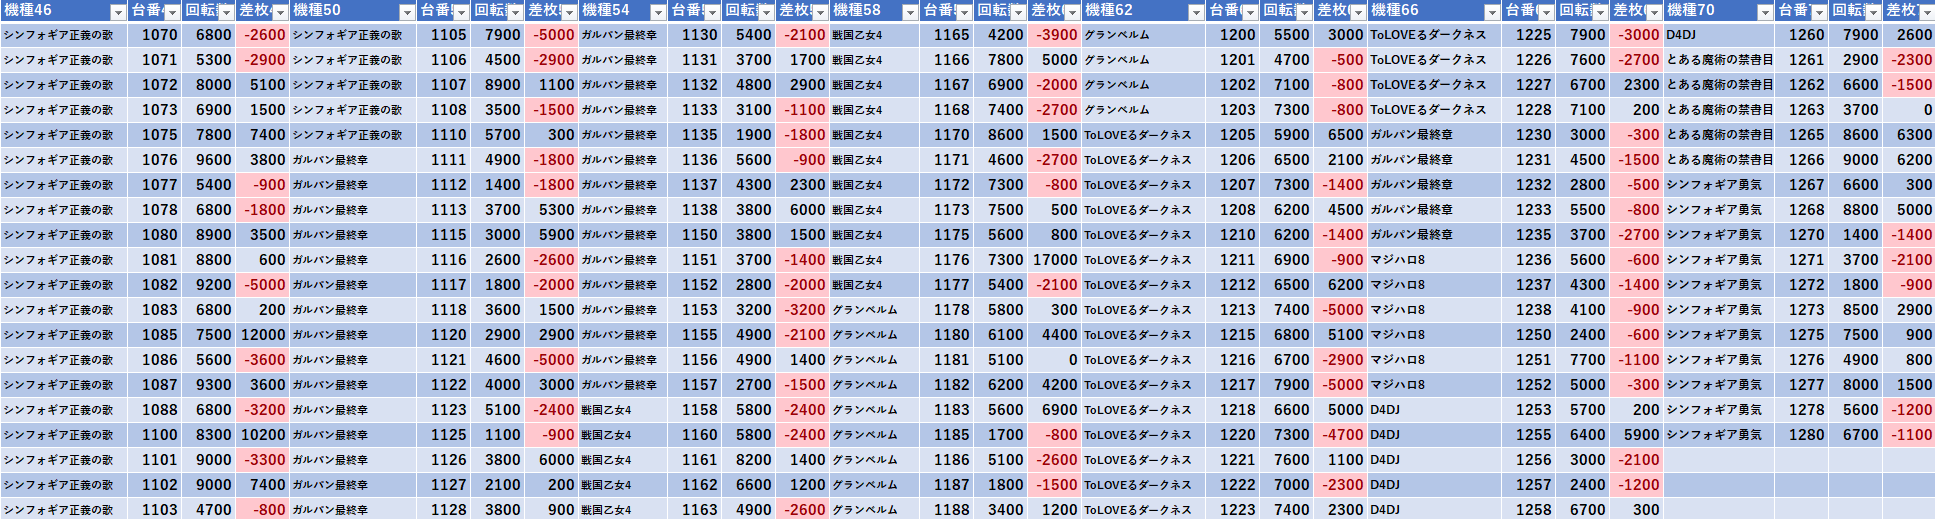This screenshot has width=1935, height=519.
Task: Select the 6300 value for machine 1265
Action: pyautogui.click(x=1910, y=135)
